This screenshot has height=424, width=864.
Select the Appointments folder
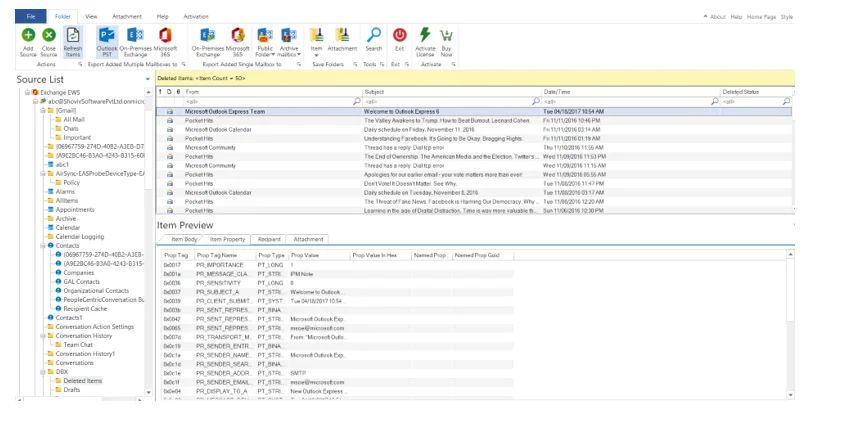(75, 210)
